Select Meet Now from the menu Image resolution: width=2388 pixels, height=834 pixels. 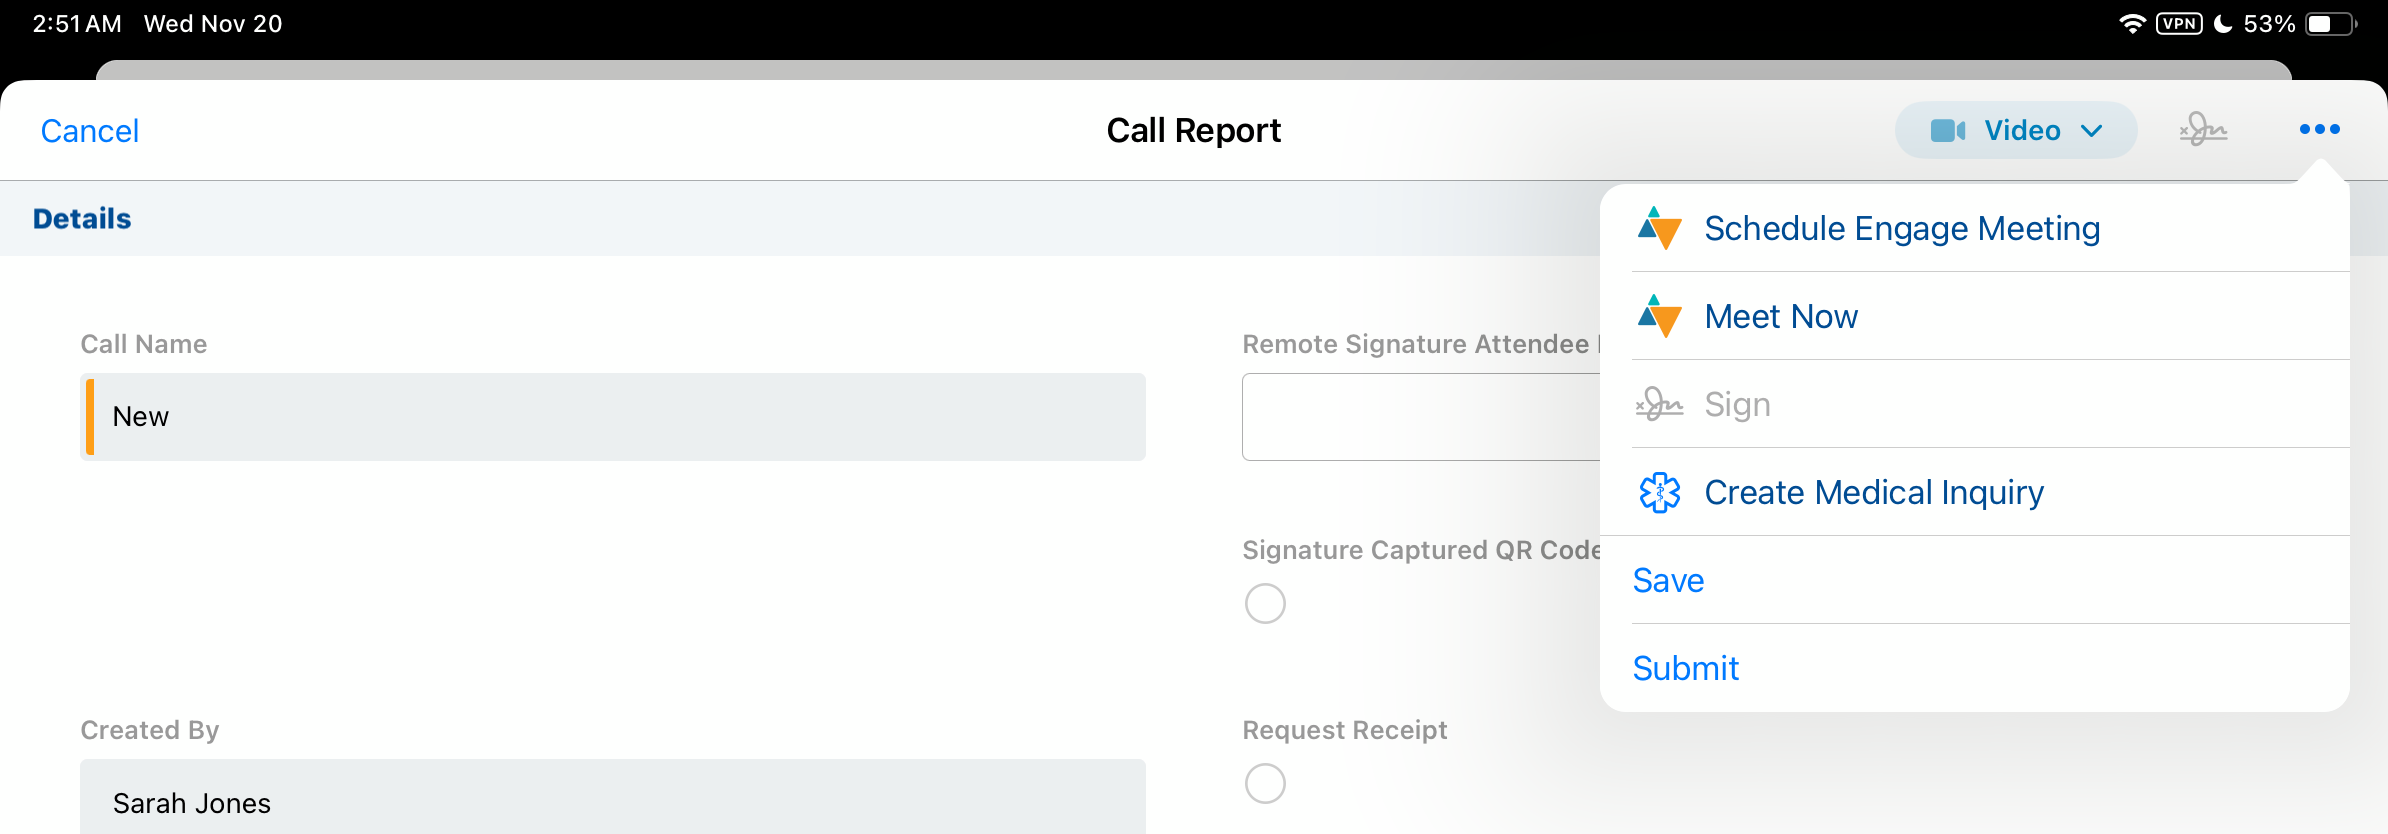coord(1780,317)
